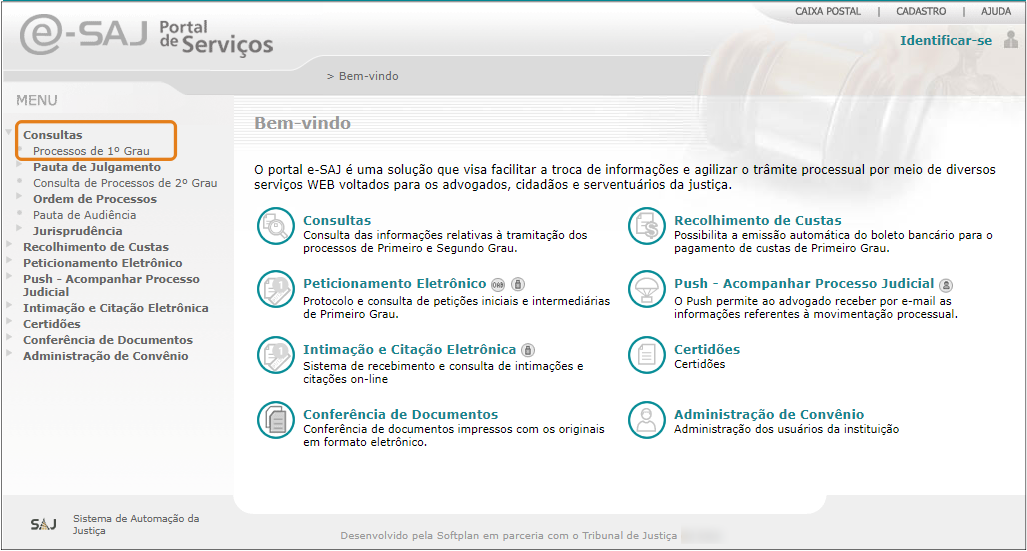Select Peticionamento Eletrônico in left menu
1027x551 pixels.
(103, 263)
